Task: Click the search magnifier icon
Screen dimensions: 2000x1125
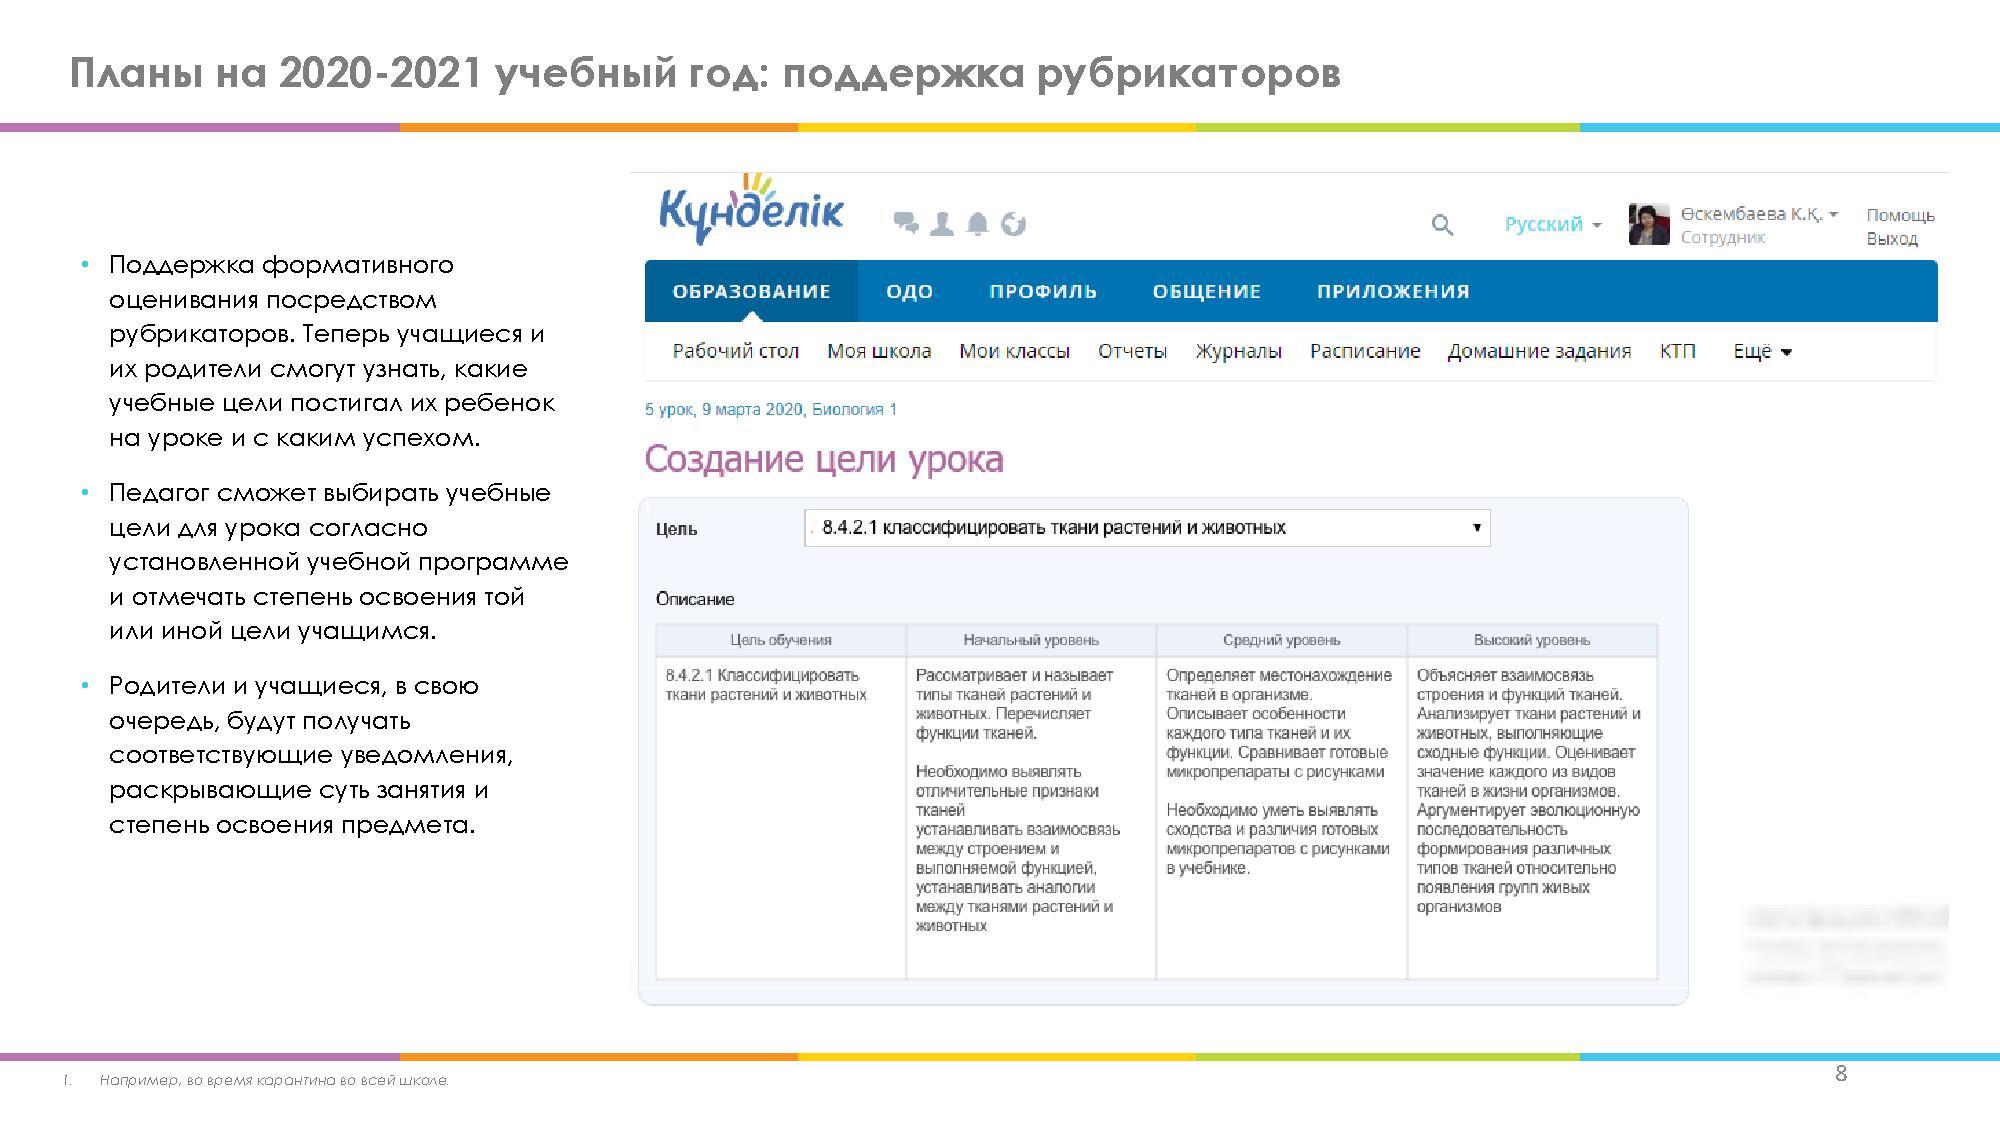Action: [x=1441, y=225]
